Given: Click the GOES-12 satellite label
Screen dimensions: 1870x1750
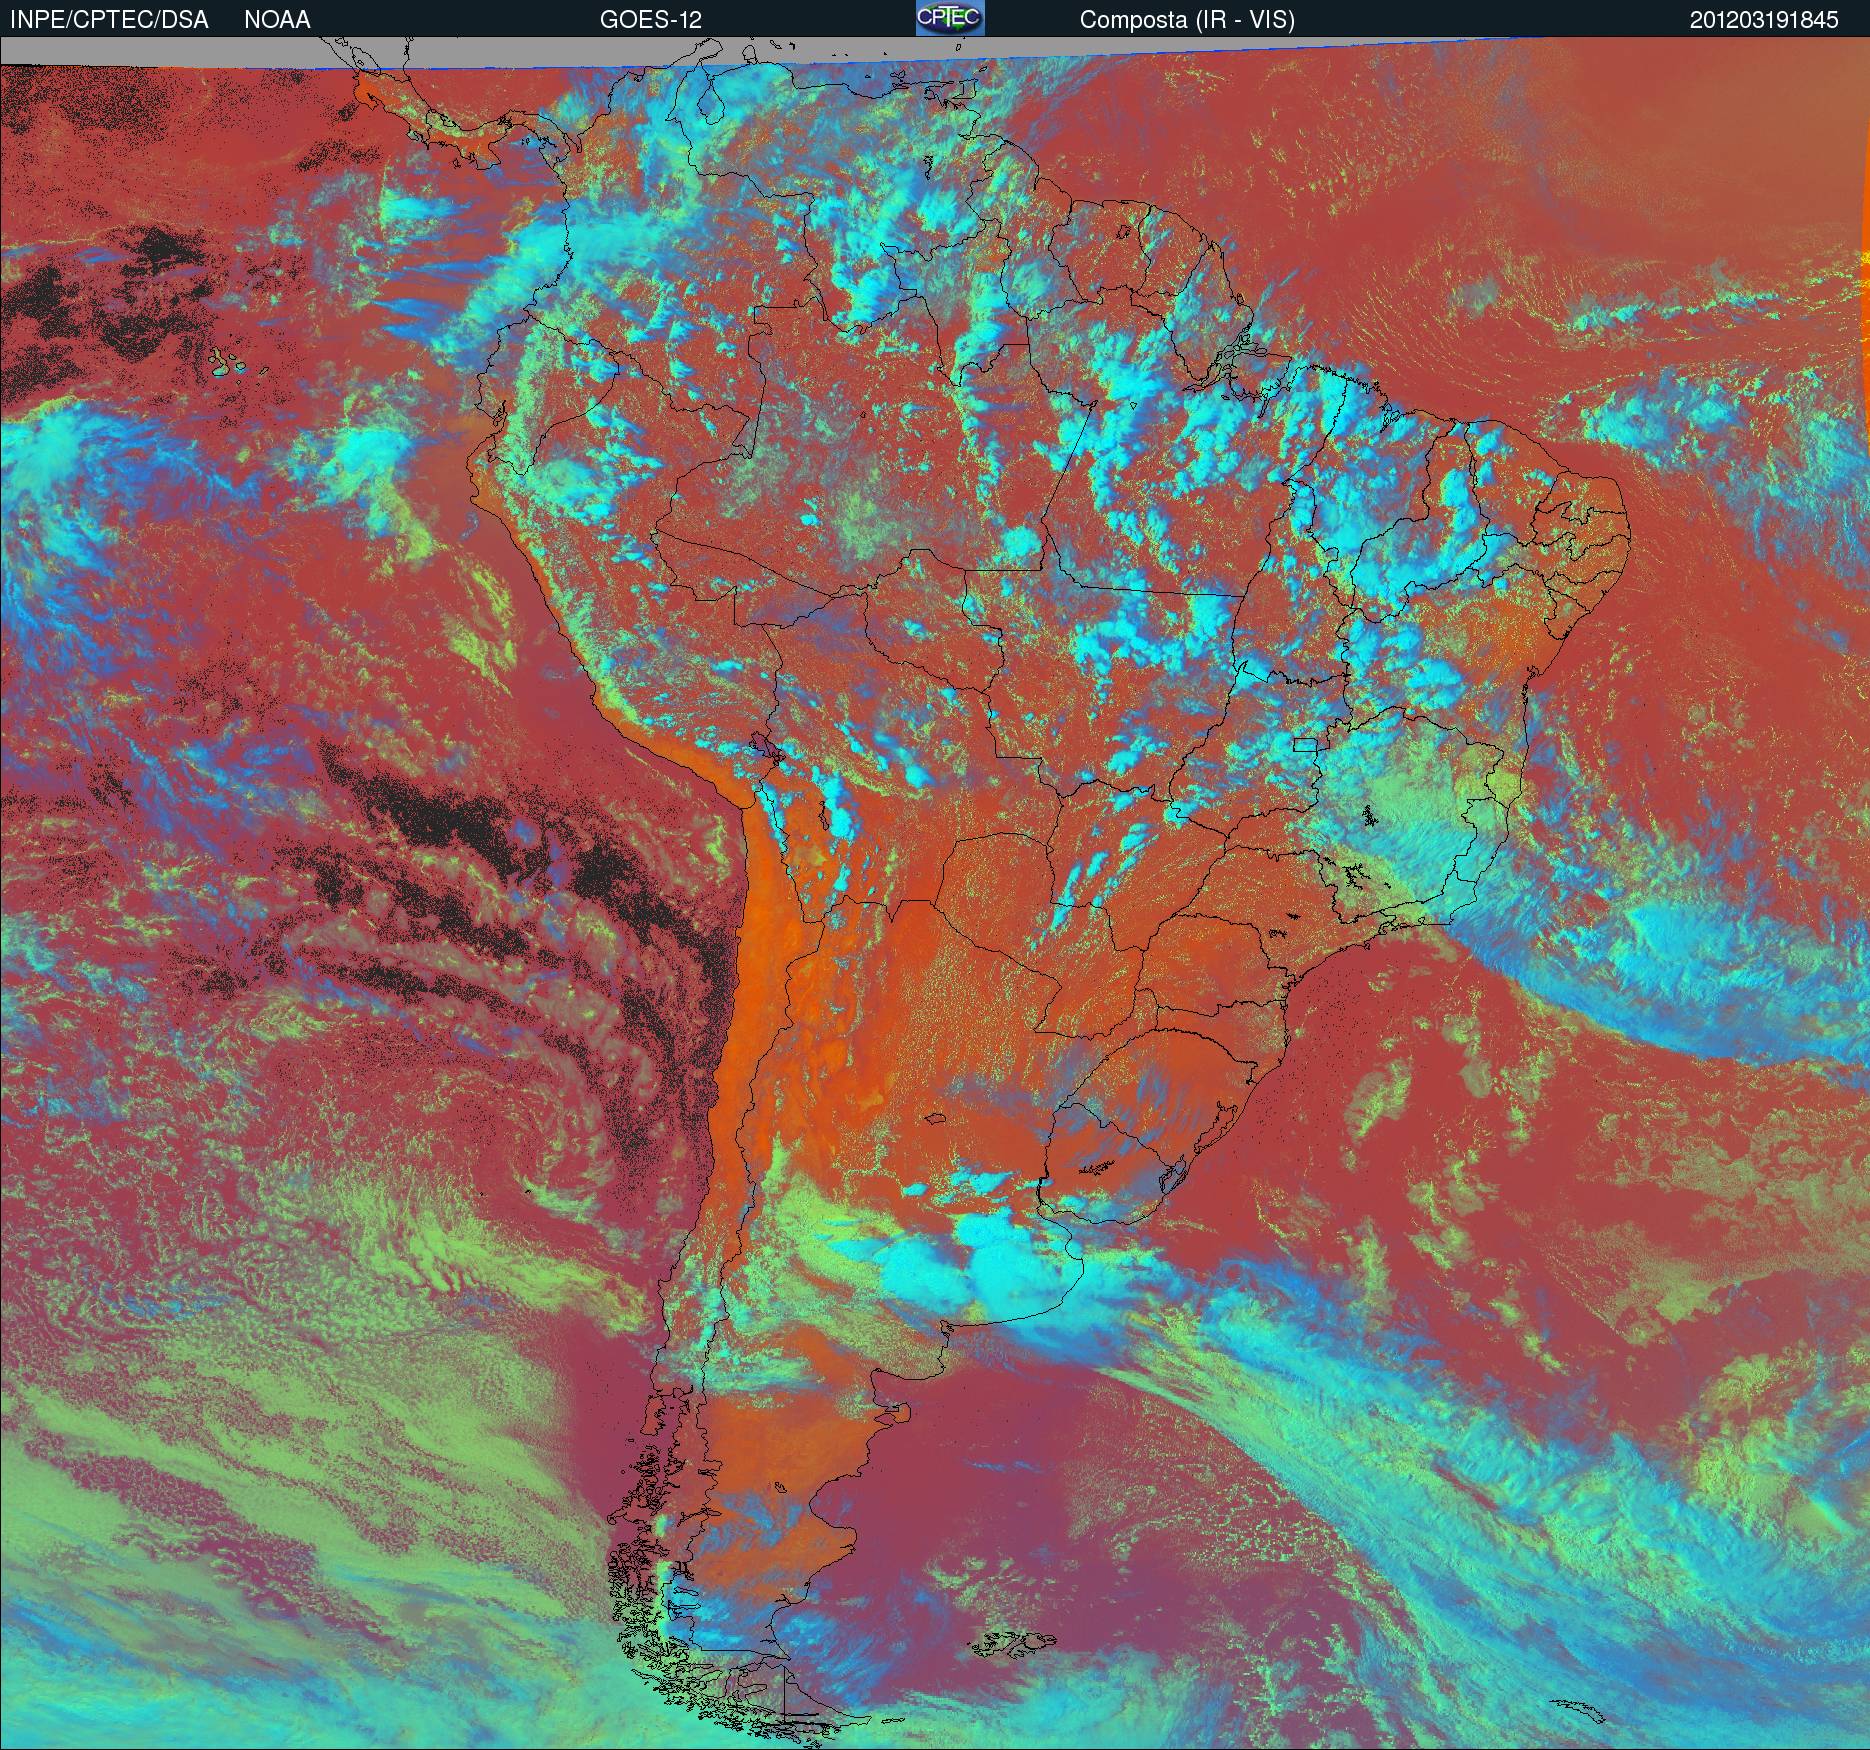Looking at the screenshot, I should (650, 20).
